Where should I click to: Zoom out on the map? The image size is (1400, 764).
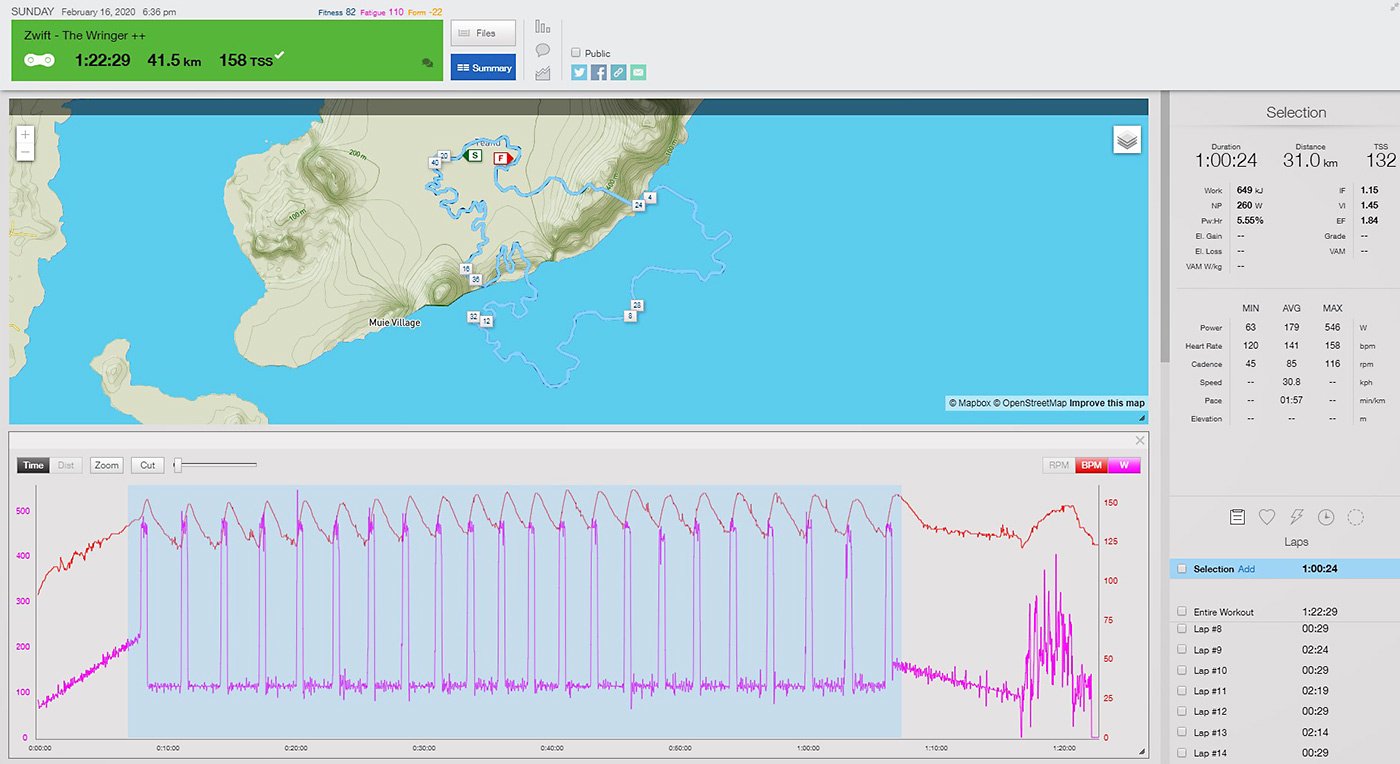pyautogui.click(x=26, y=153)
